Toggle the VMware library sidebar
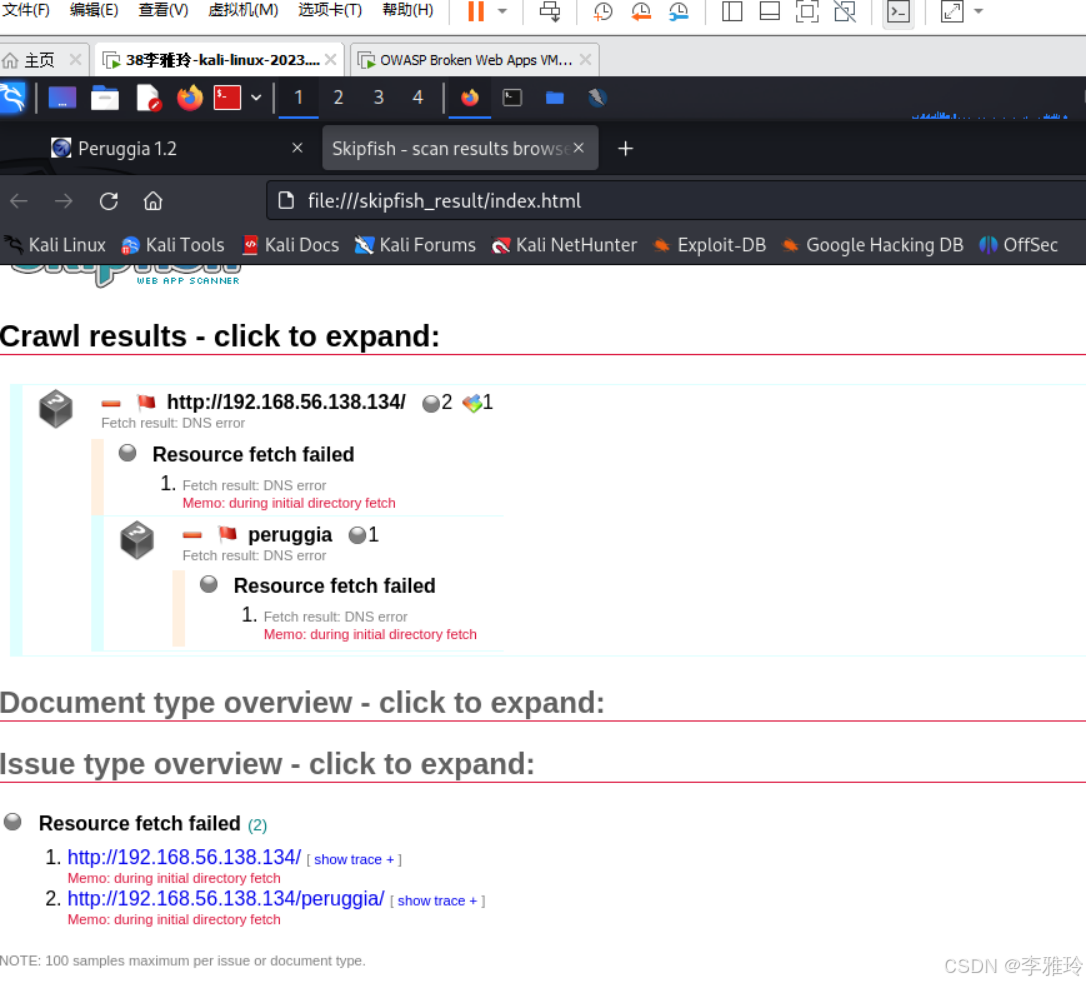Screen dimensions: 1087x983 [x=731, y=11]
